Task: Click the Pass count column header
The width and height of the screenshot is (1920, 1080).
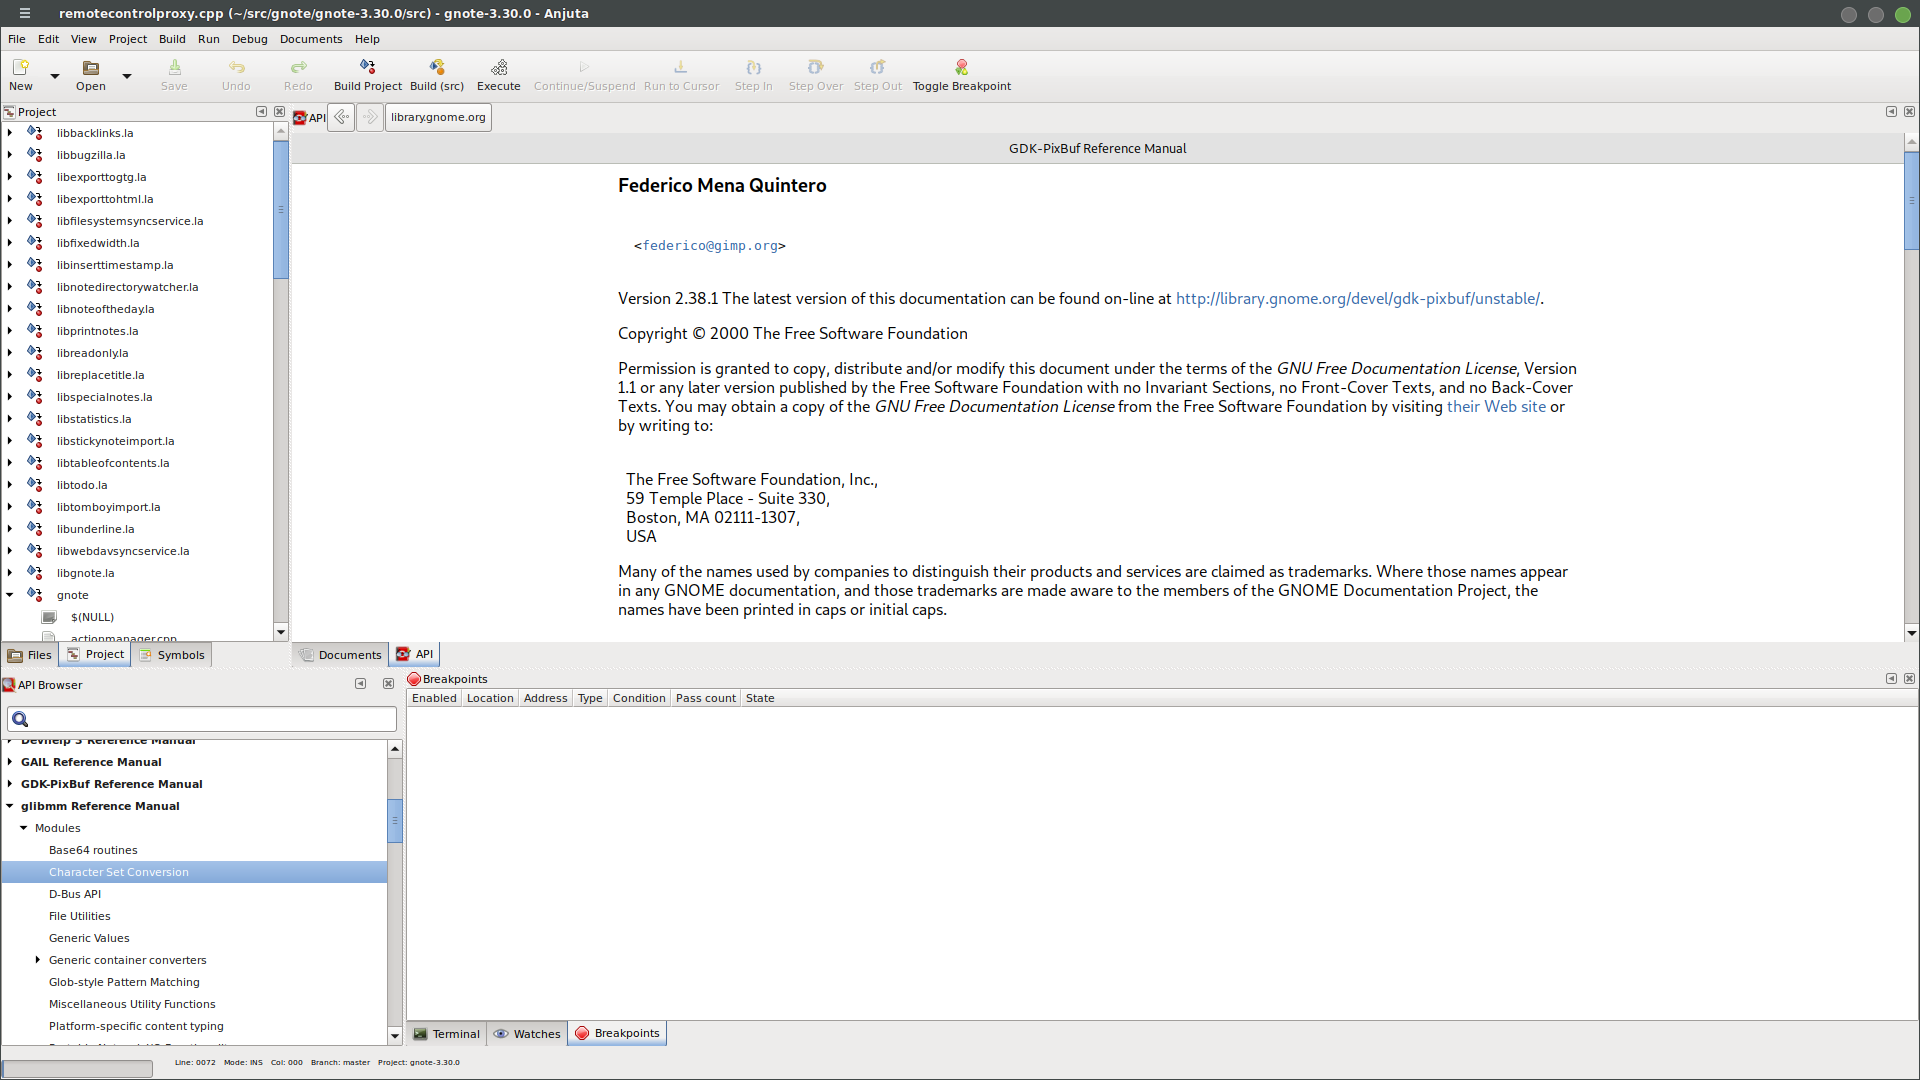Action: click(706, 698)
